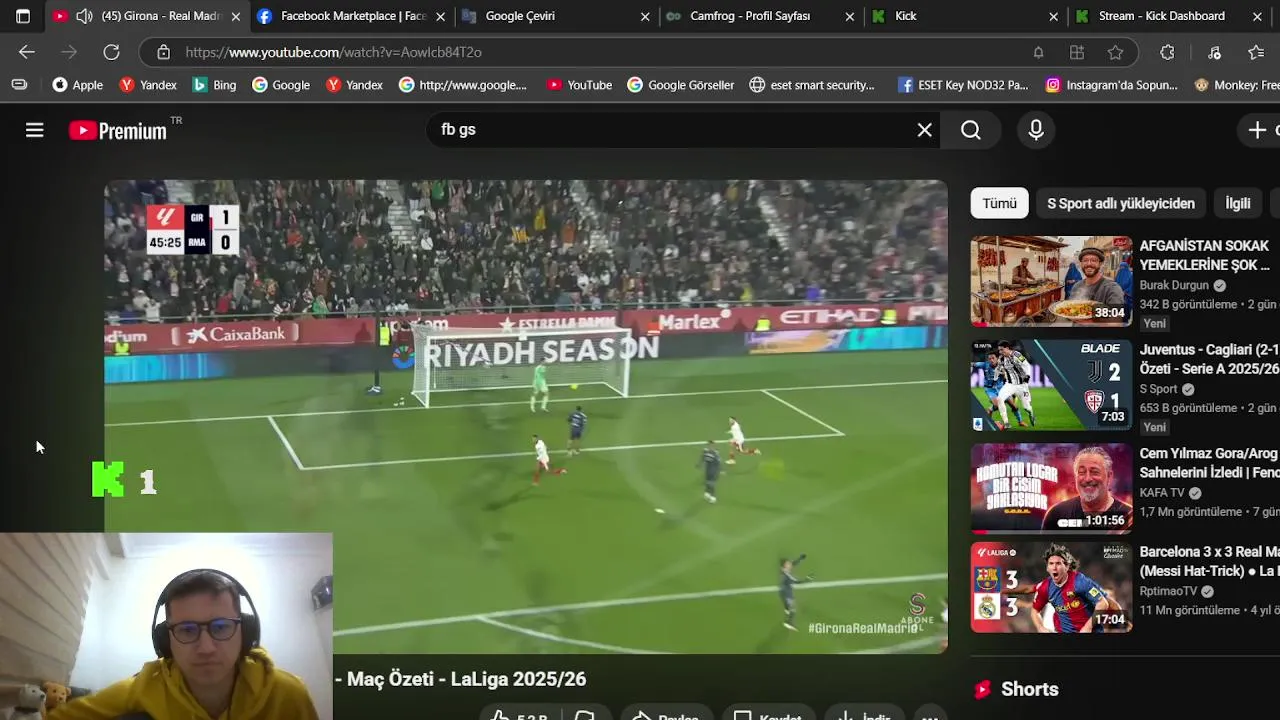Clear the search query with the X
The image size is (1280, 720).
pos(925,130)
